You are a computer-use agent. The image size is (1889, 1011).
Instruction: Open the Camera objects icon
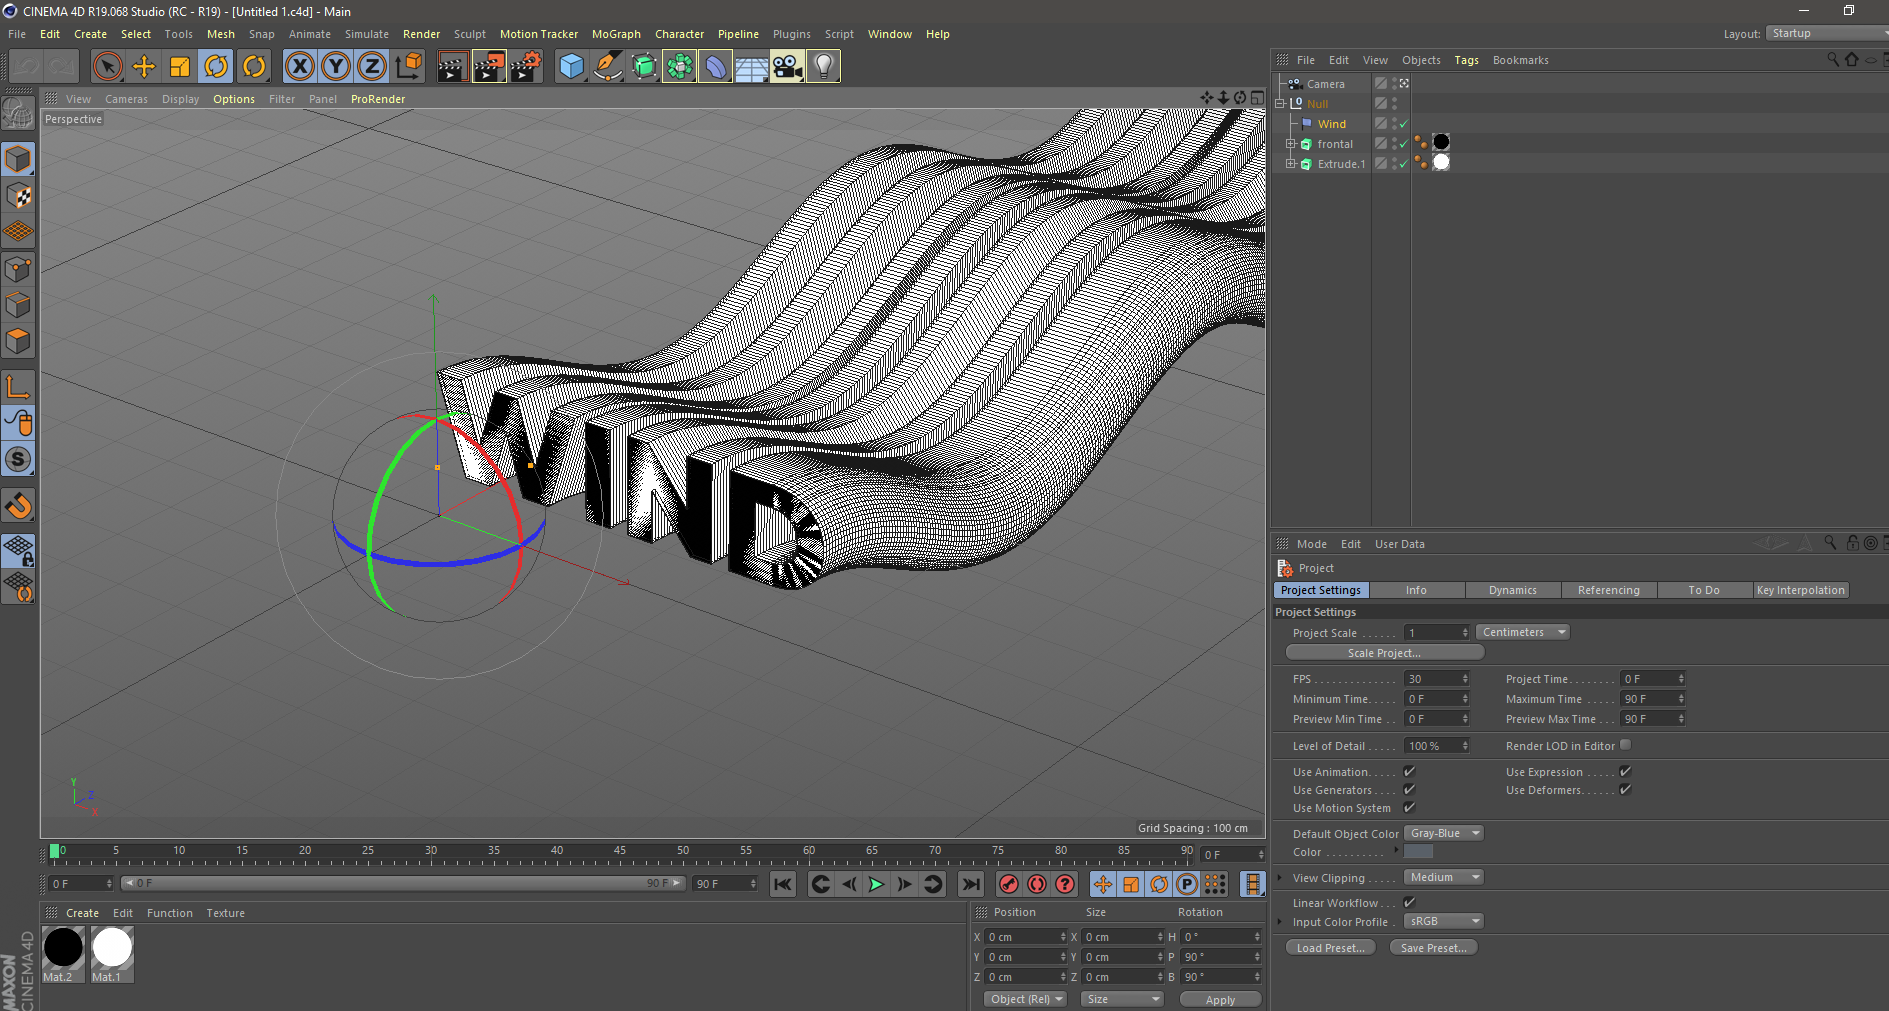pyautogui.click(x=787, y=67)
